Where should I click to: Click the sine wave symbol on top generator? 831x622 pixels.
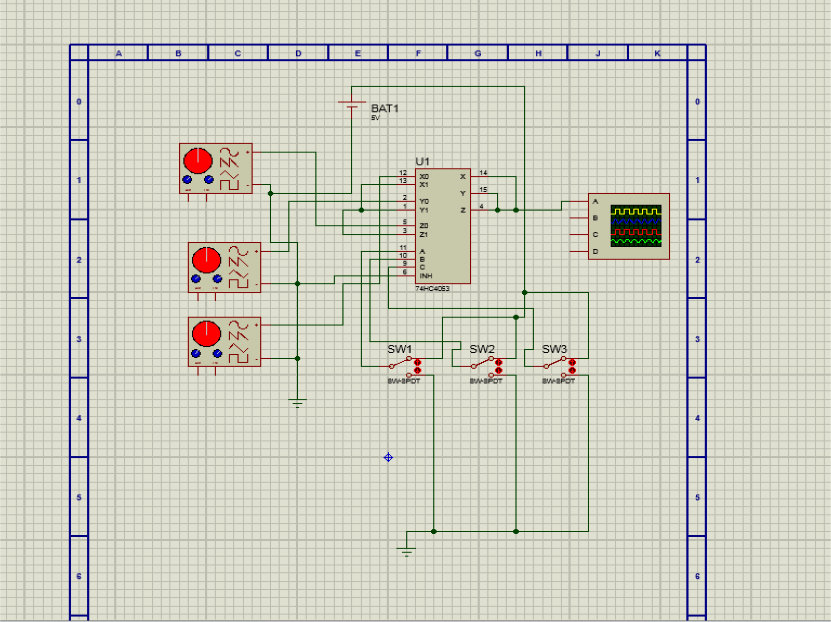[x=229, y=154]
